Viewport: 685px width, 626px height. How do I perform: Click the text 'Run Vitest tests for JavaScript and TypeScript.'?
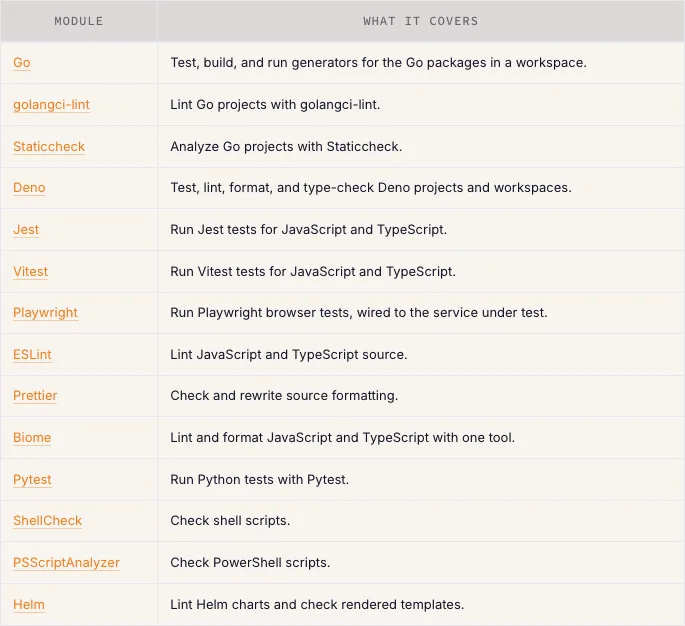[313, 272]
